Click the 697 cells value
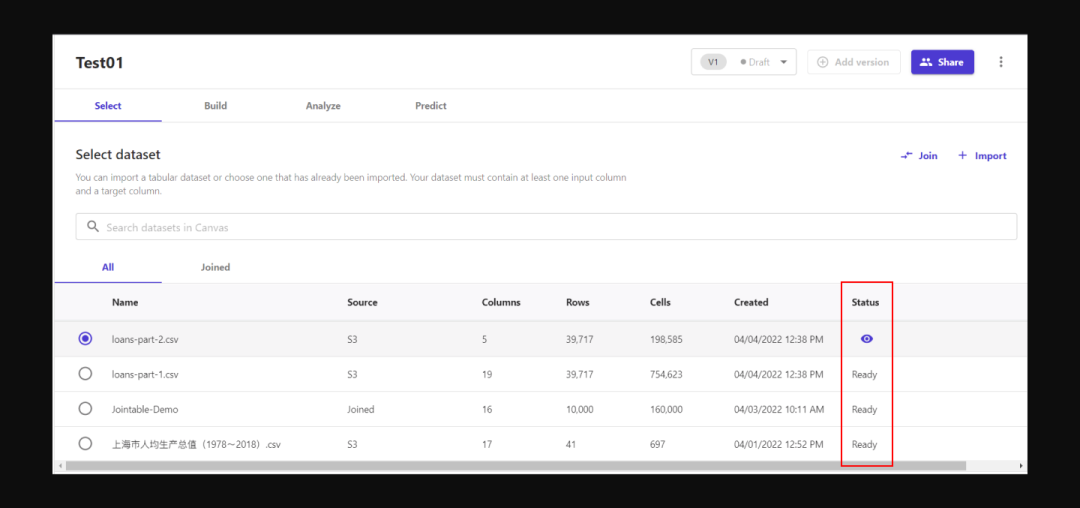The height and width of the screenshot is (508, 1080). [x=658, y=445]
